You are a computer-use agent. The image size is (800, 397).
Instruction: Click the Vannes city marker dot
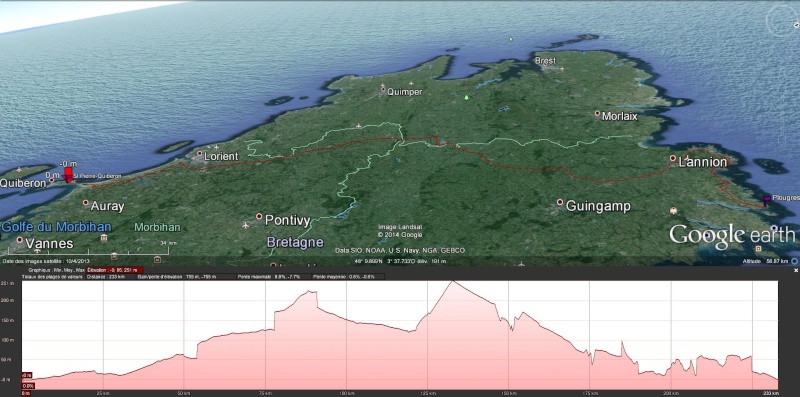click(19, 239)
